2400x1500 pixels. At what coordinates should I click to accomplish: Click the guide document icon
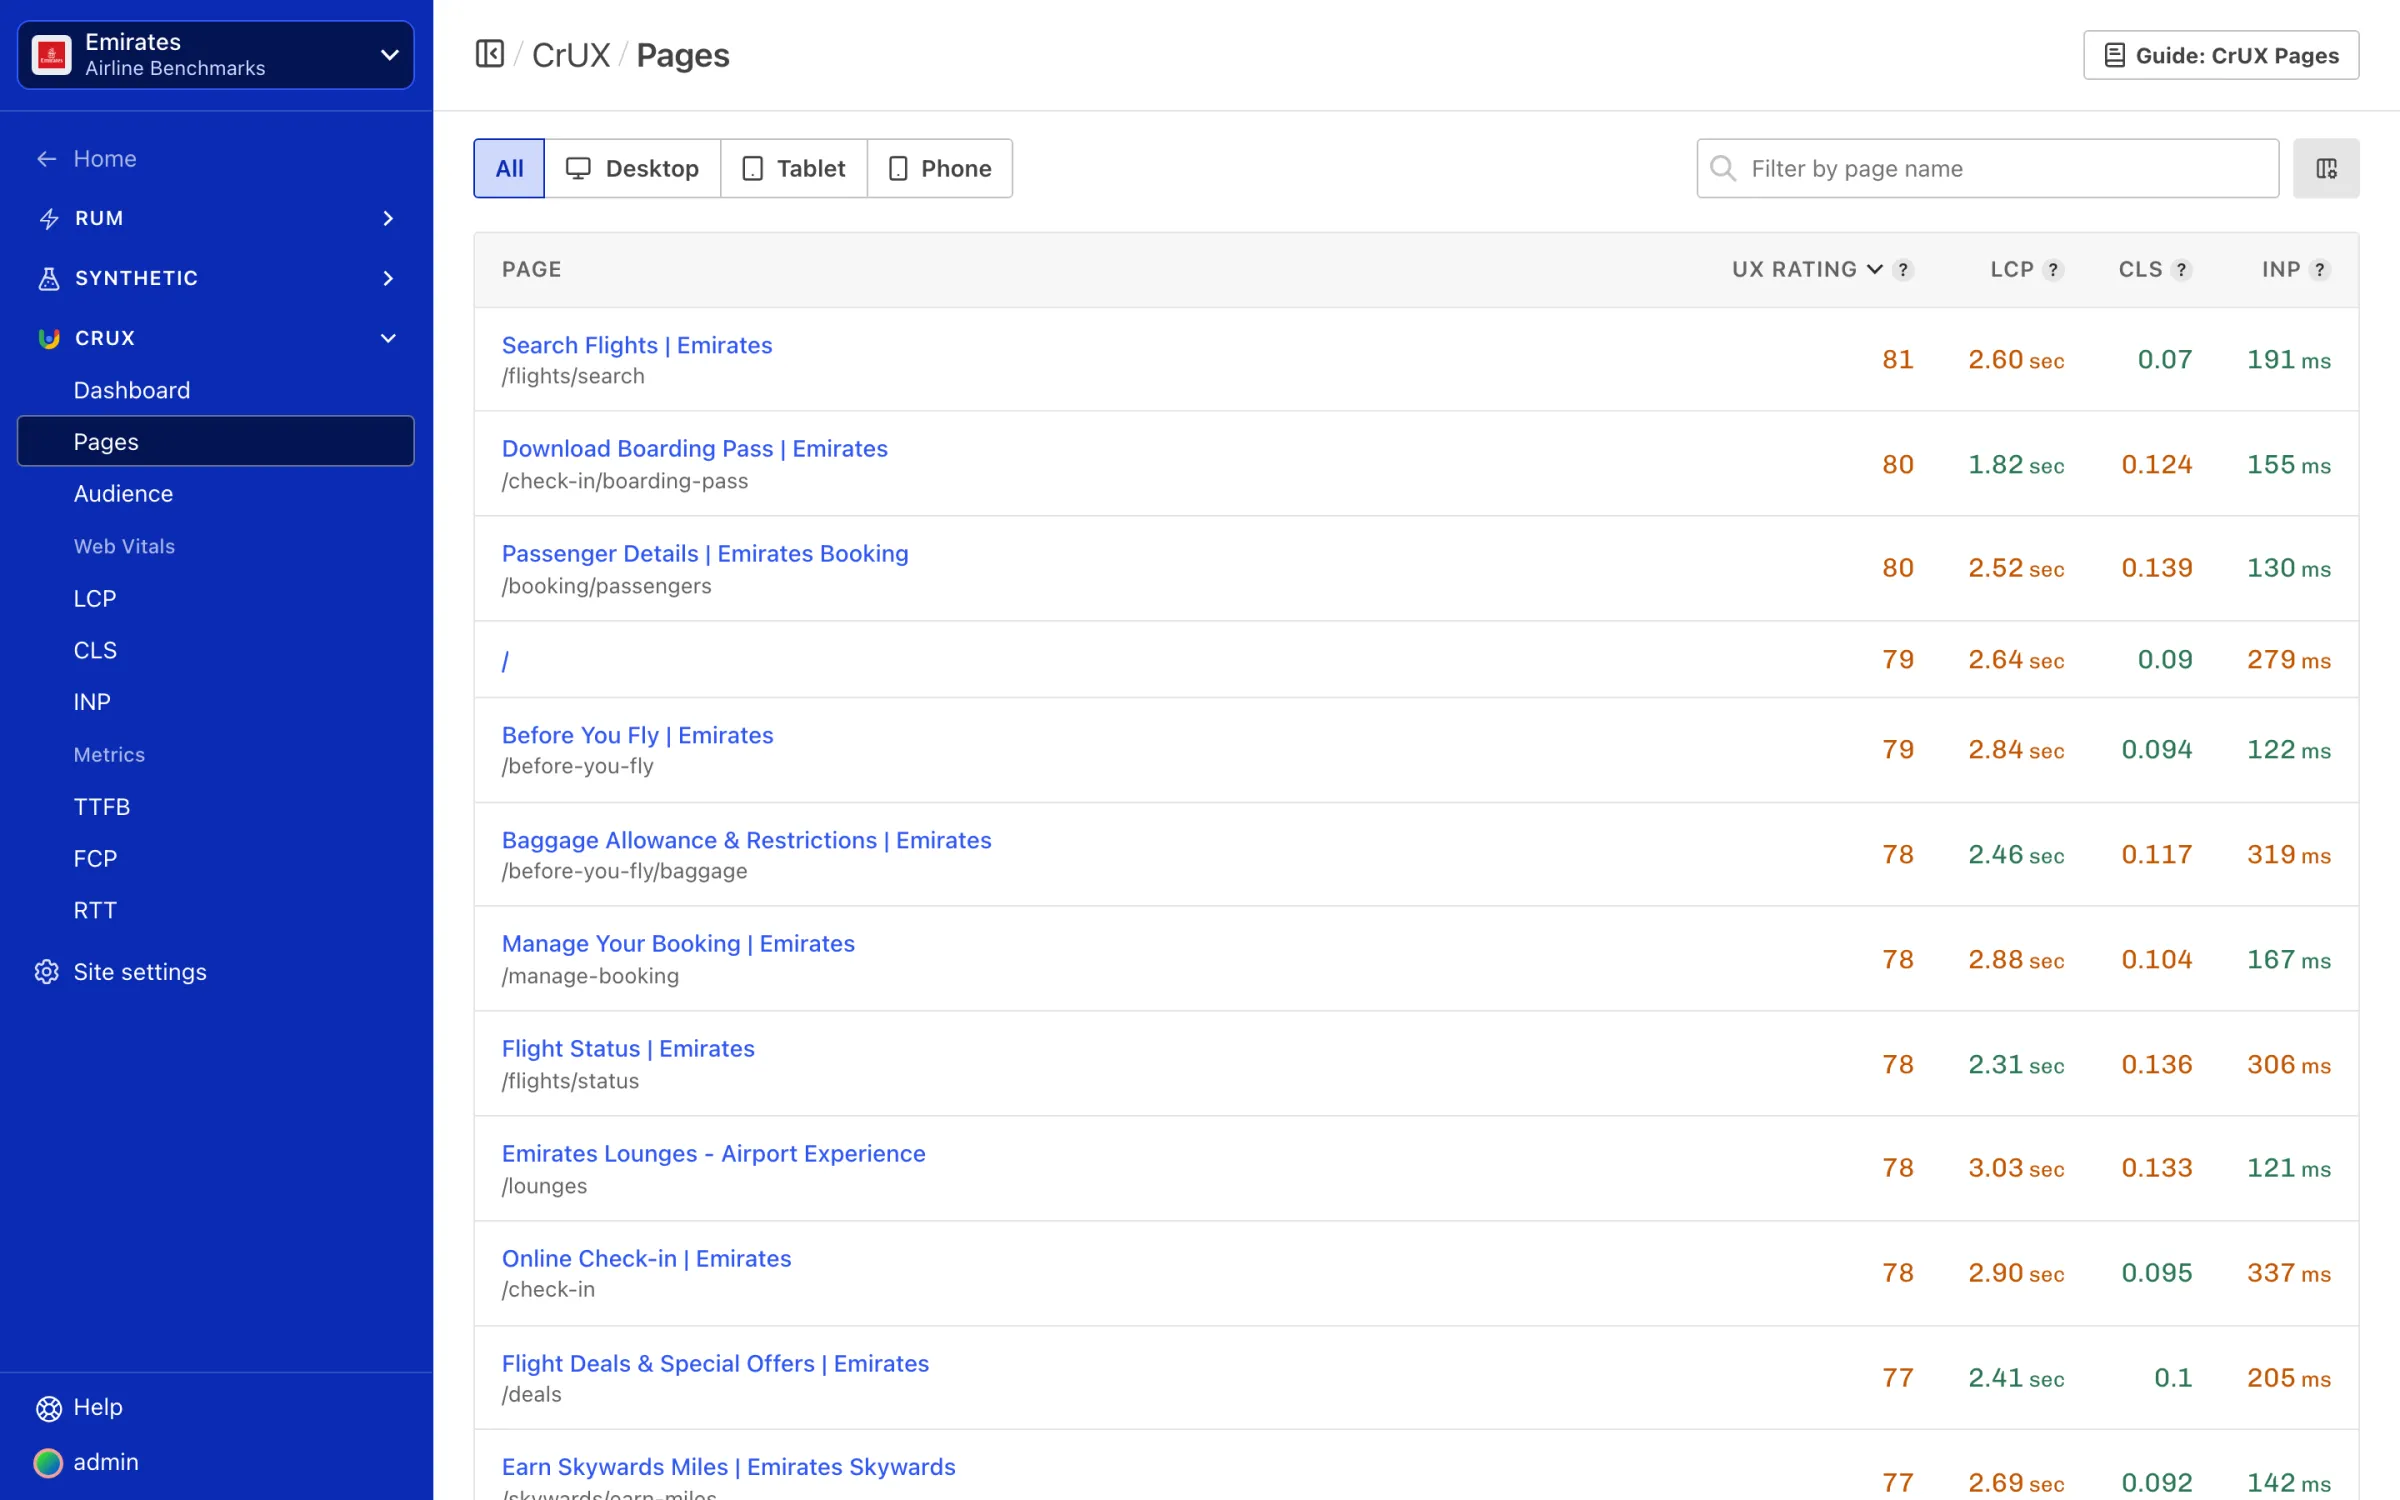(2114, 55)
